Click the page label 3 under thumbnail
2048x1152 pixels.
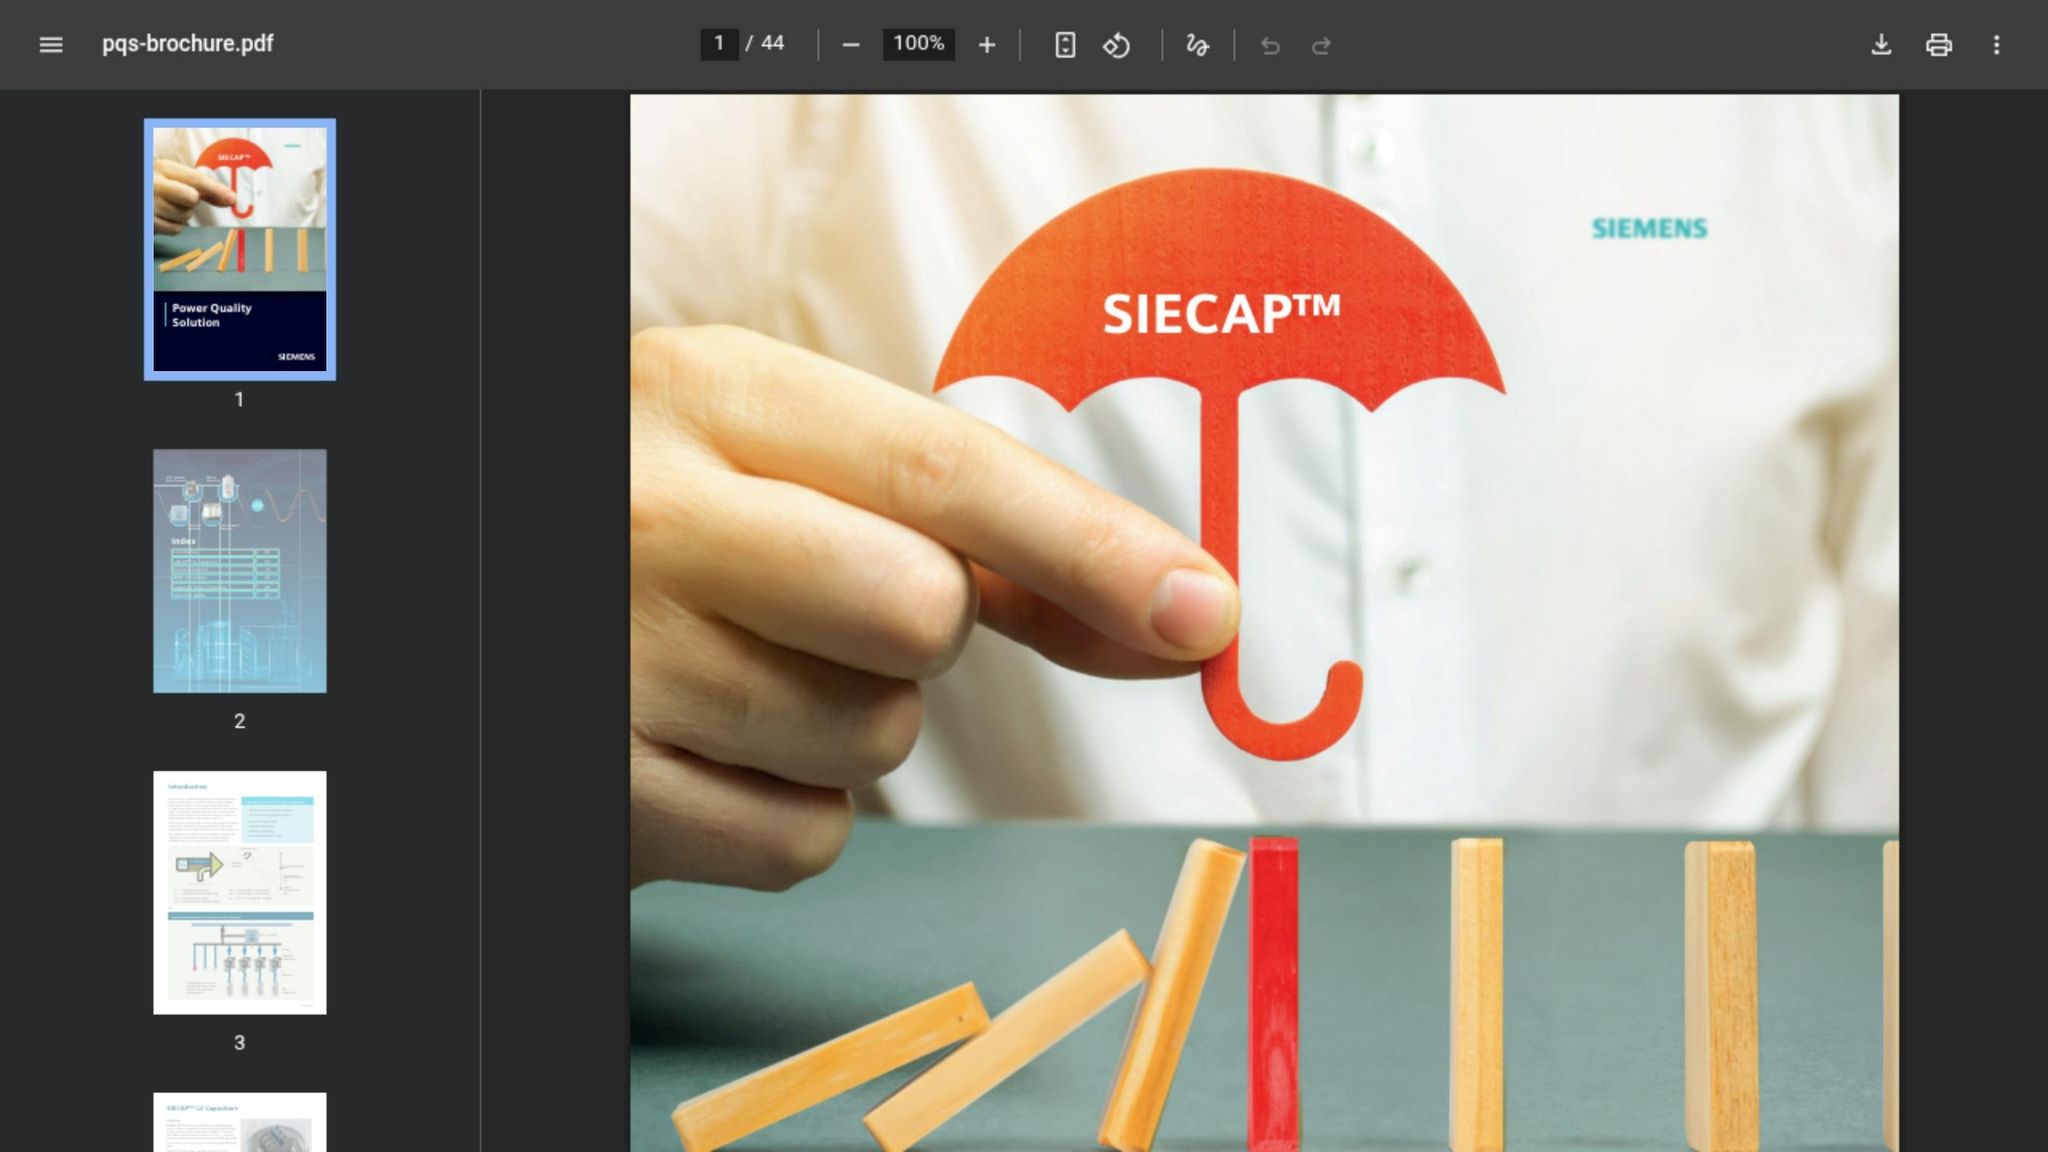(x=240, y=1043)
